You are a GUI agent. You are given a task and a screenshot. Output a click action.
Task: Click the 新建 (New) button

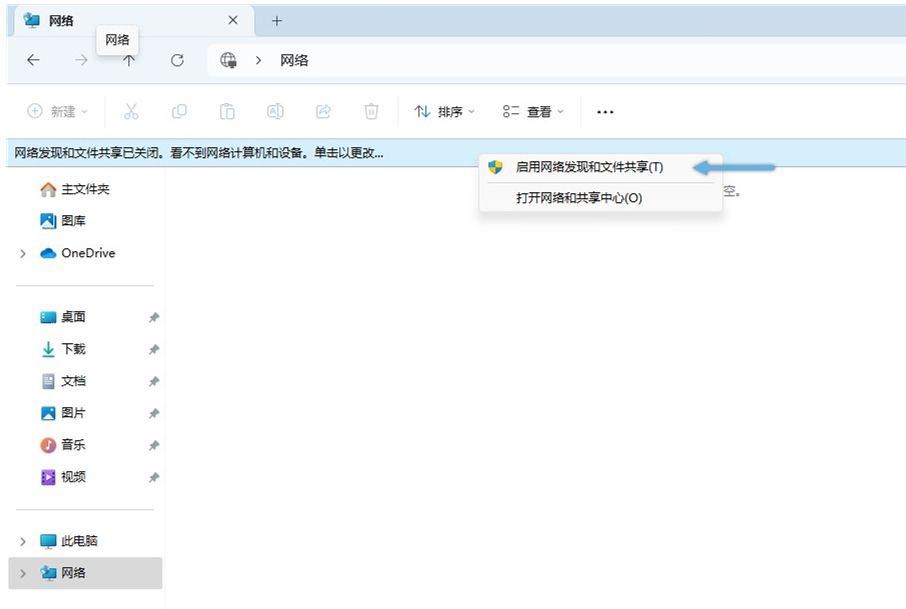56,112
